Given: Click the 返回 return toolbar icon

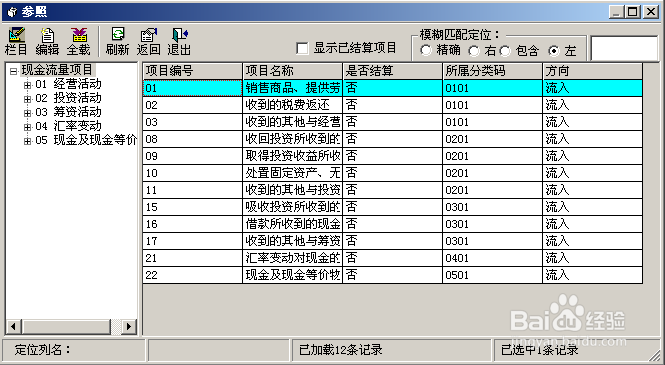Looking at the screenshot, I should 148,41.
